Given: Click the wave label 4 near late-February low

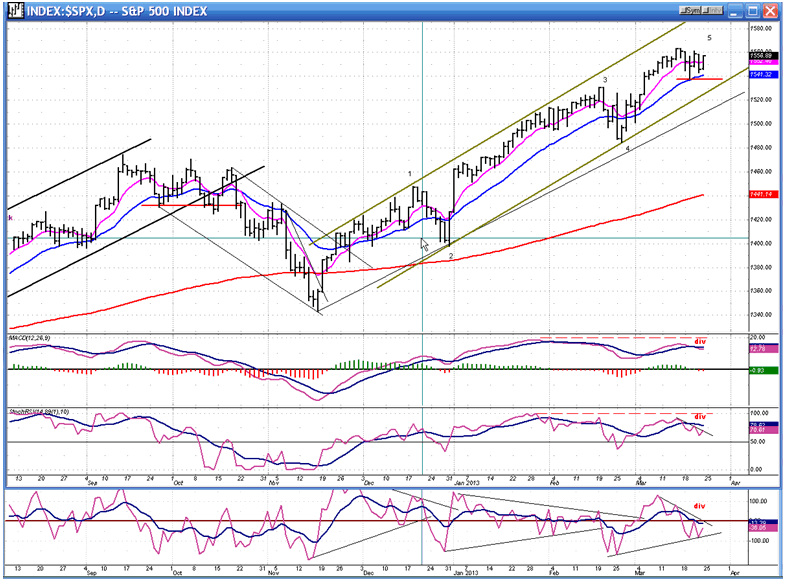Looking at the screenshot, I should (628, 148).
